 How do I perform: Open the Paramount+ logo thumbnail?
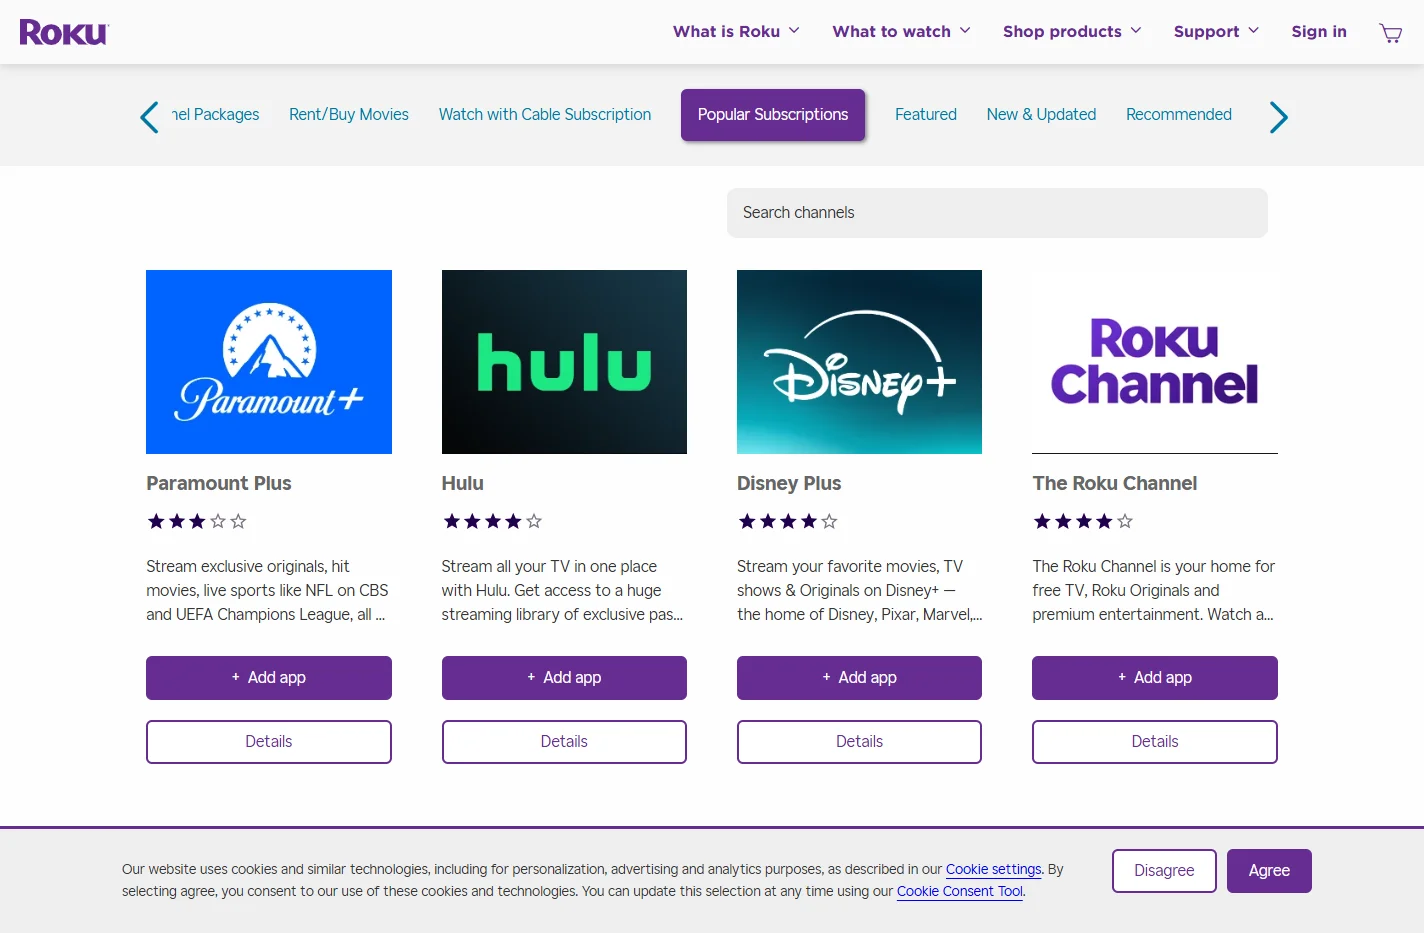point(269,362)
